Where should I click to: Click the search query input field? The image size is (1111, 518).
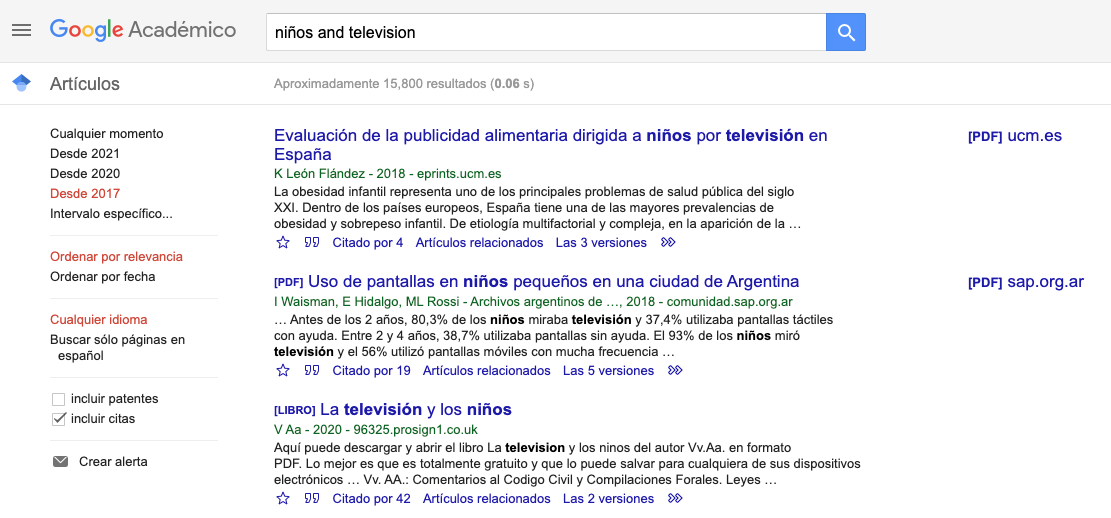tap(545, 32)
